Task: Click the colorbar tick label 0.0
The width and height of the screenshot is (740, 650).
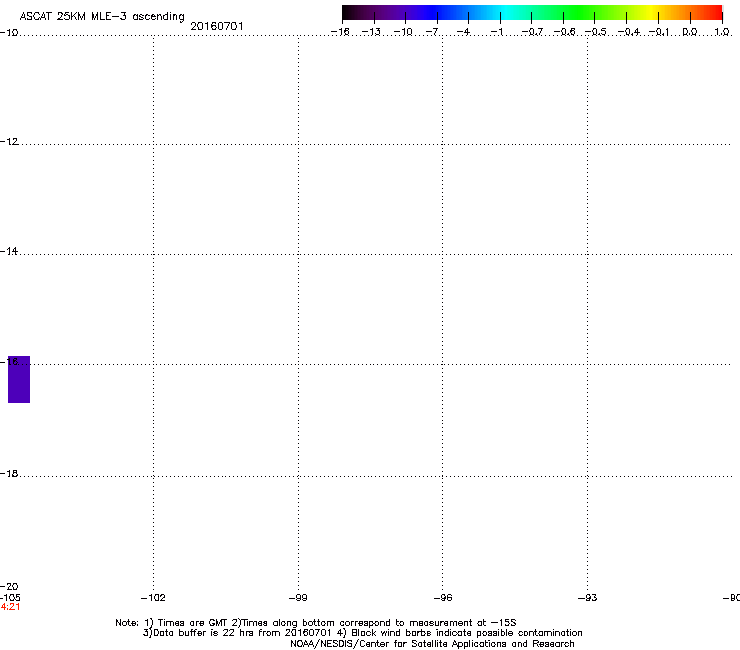Action: [690, 32]
